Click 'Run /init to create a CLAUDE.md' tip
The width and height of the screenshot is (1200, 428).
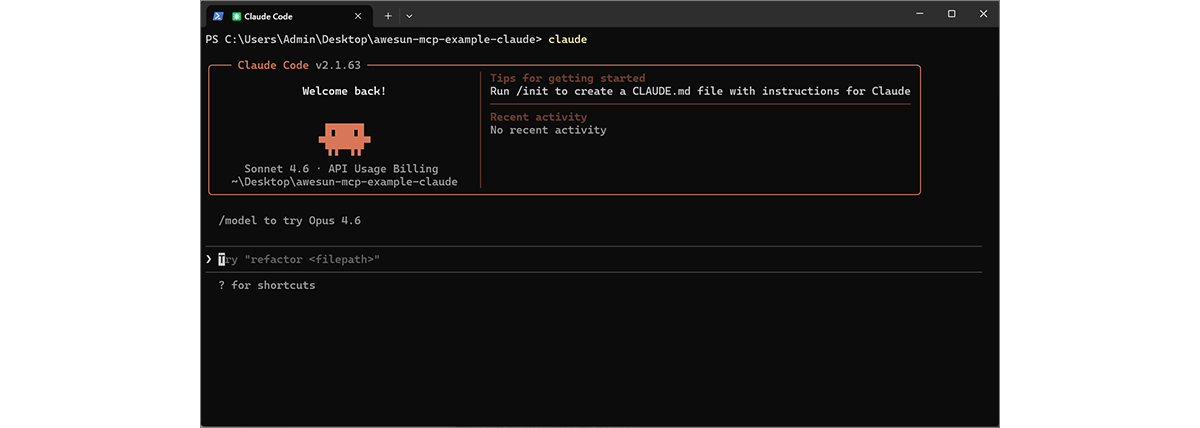[x=700, y=91]
